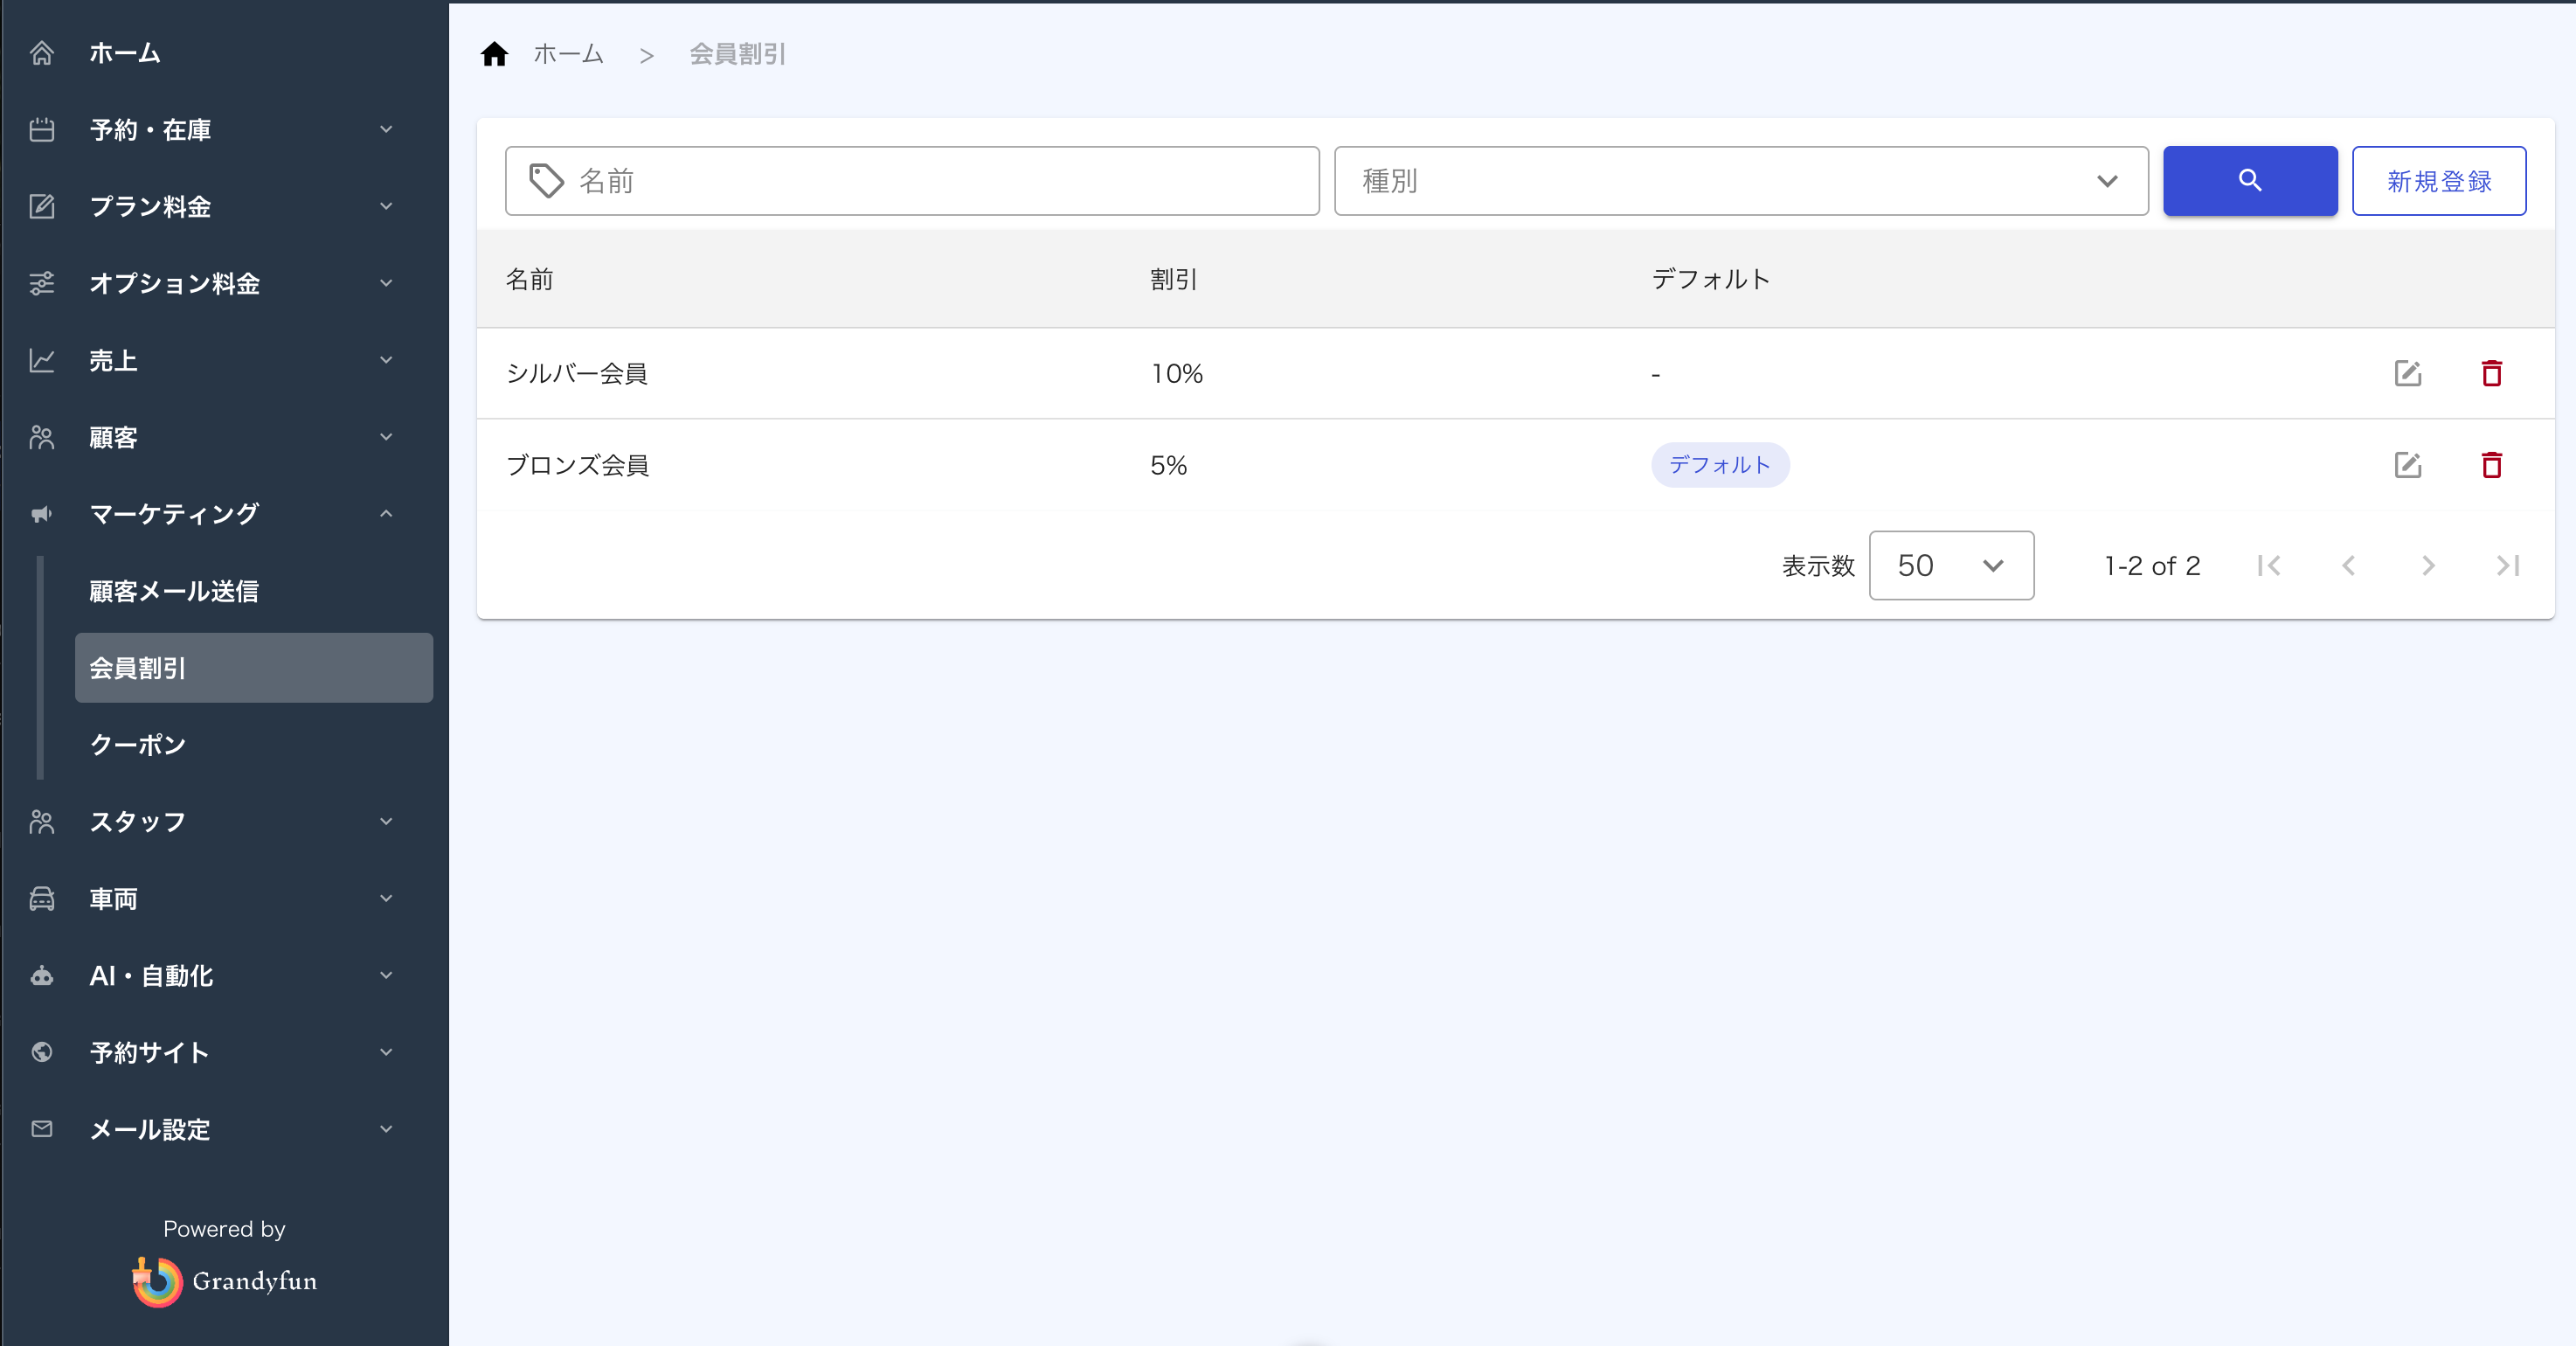Click the シルバー会員 name cell

point(577,373)
